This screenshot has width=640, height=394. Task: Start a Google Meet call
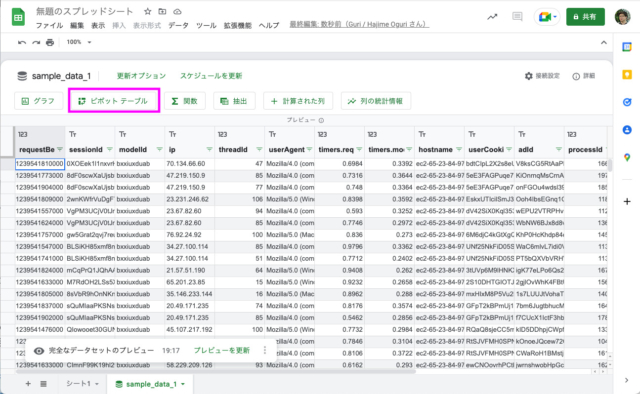[x=547, y=17]
